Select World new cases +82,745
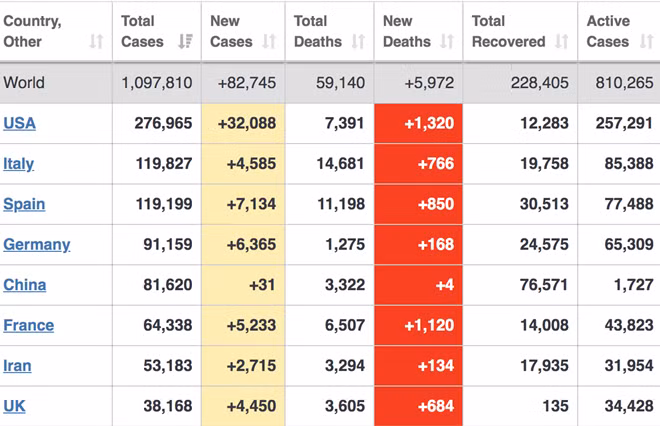The width and height of the screenshot is (660, 426). [x=247, y=83]
